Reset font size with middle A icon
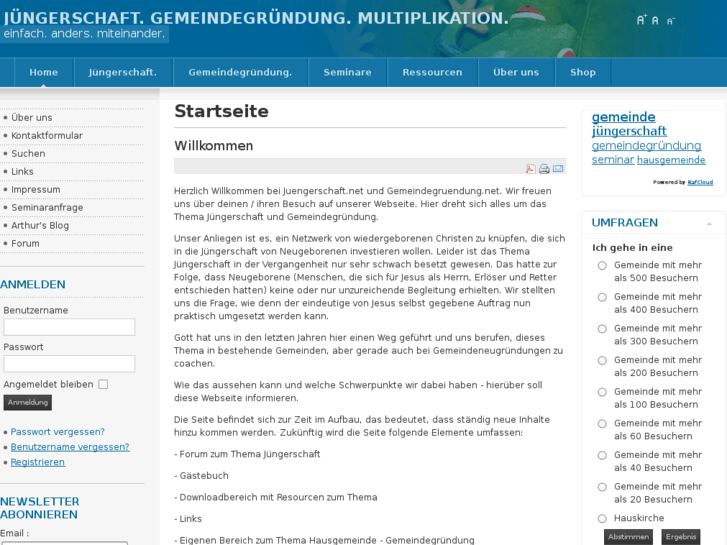 655,20
